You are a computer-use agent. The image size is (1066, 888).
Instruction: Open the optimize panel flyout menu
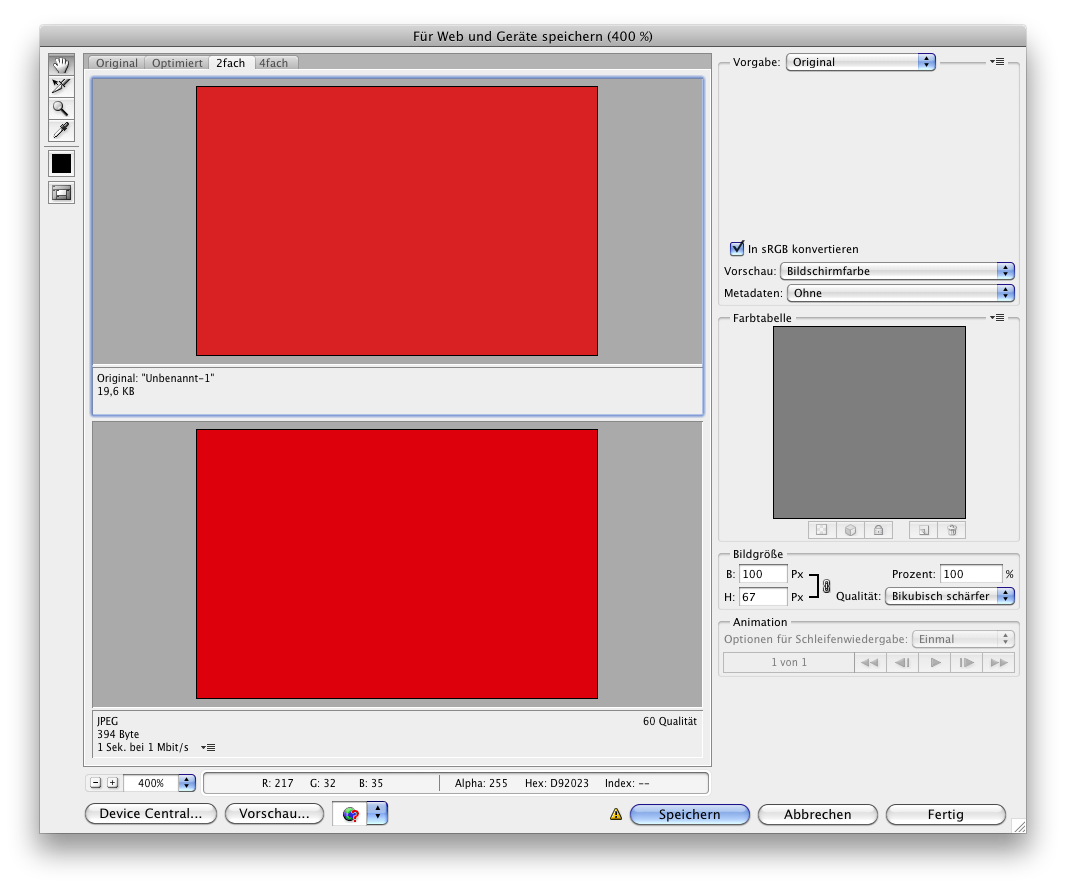point(997,62)
